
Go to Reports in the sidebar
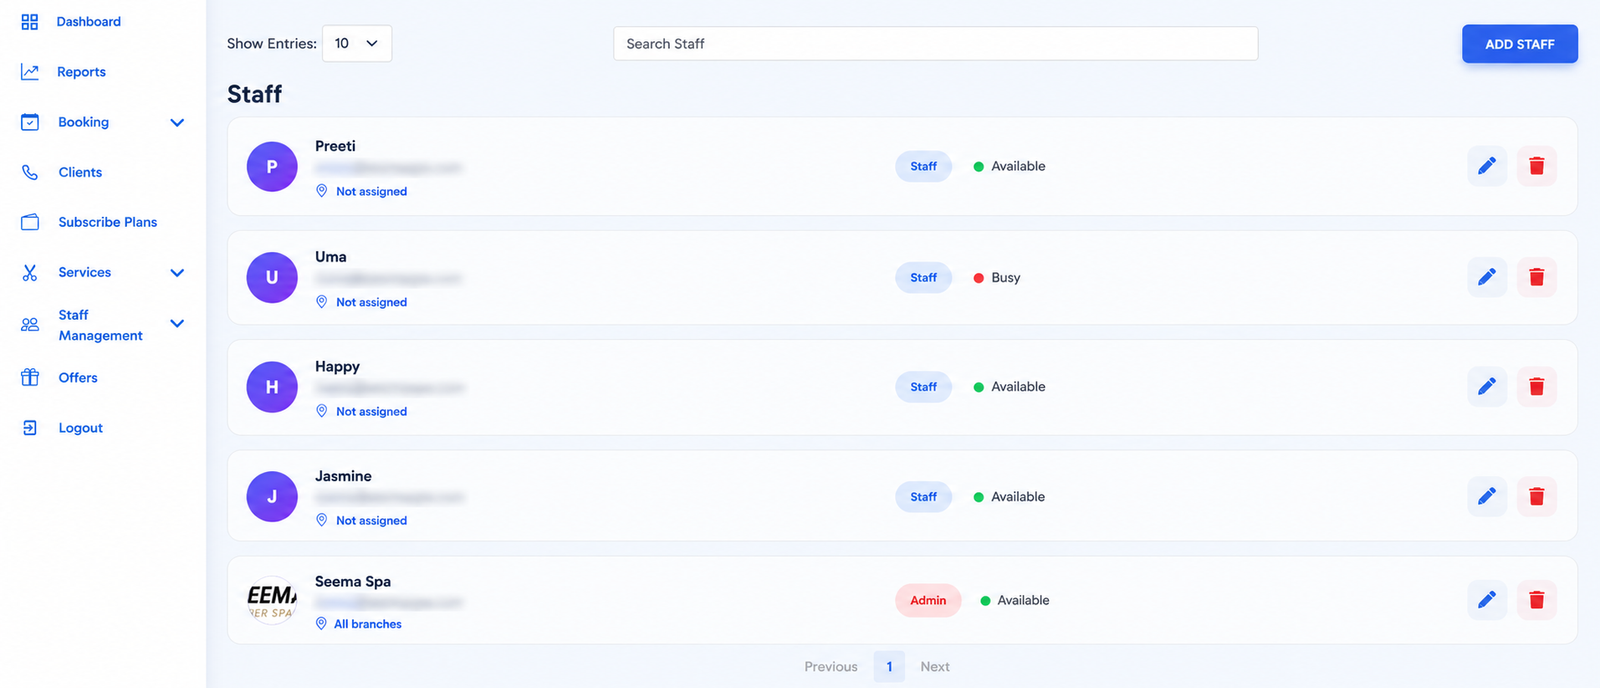(x=81, y=72)
